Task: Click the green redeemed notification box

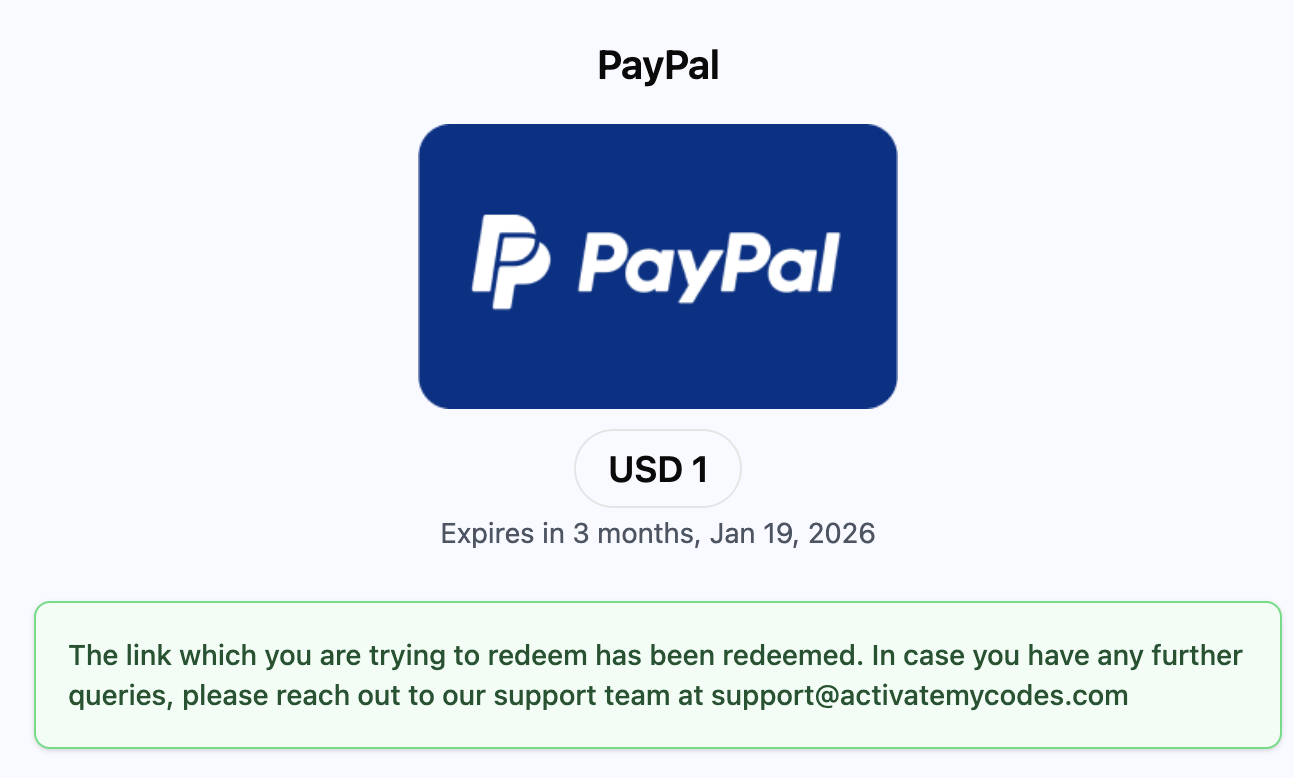Action: tap(658, 675)
